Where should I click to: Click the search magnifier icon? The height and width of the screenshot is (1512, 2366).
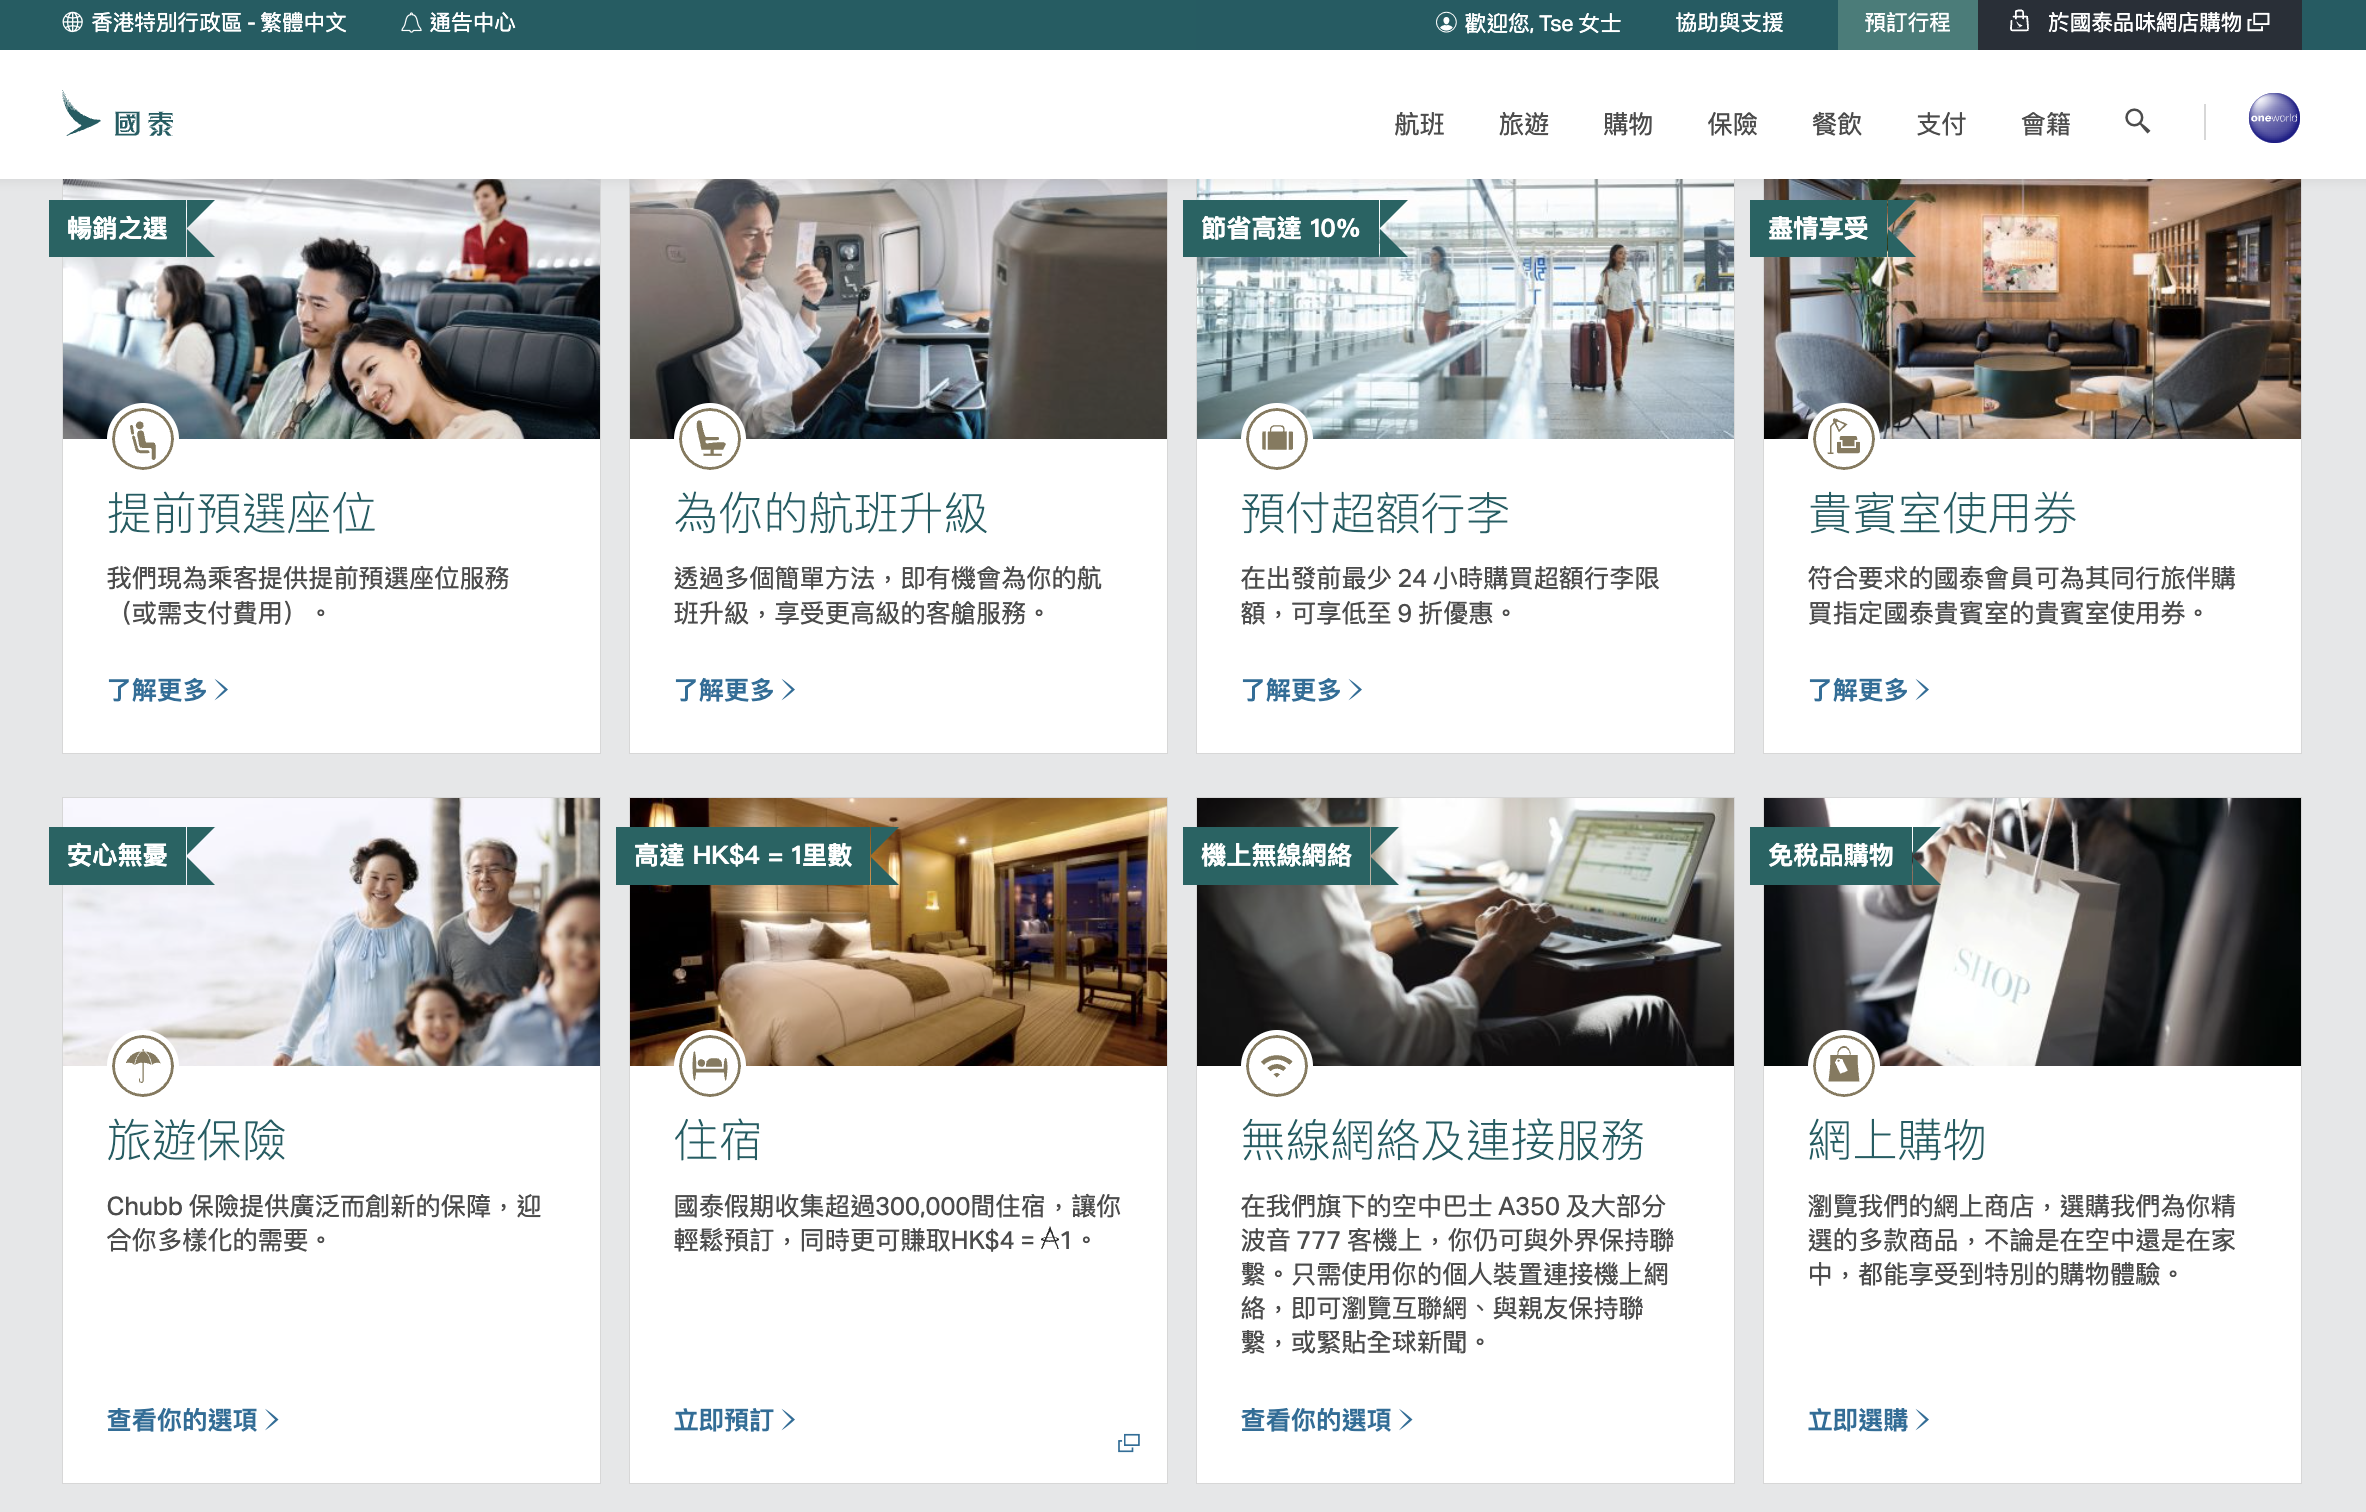[x=2137, y=122]
